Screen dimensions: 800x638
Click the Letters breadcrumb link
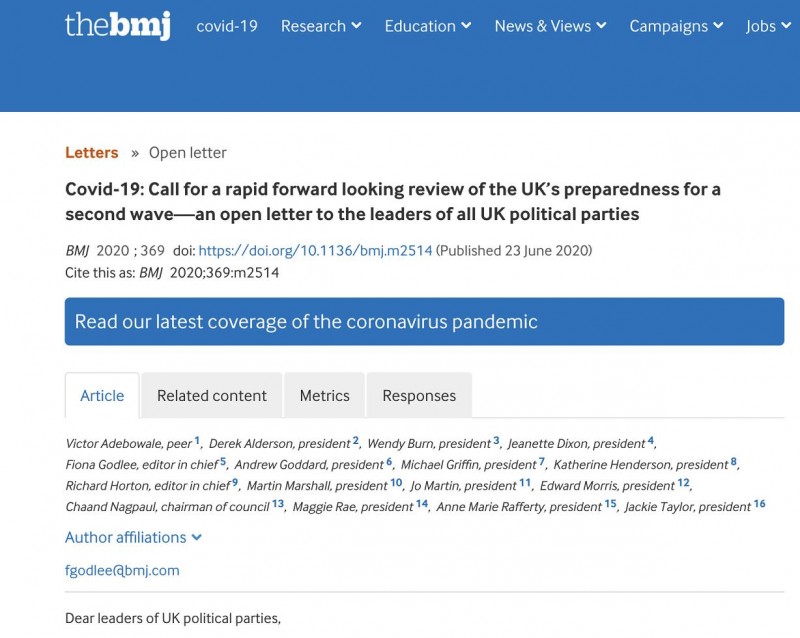click(92, 153)
